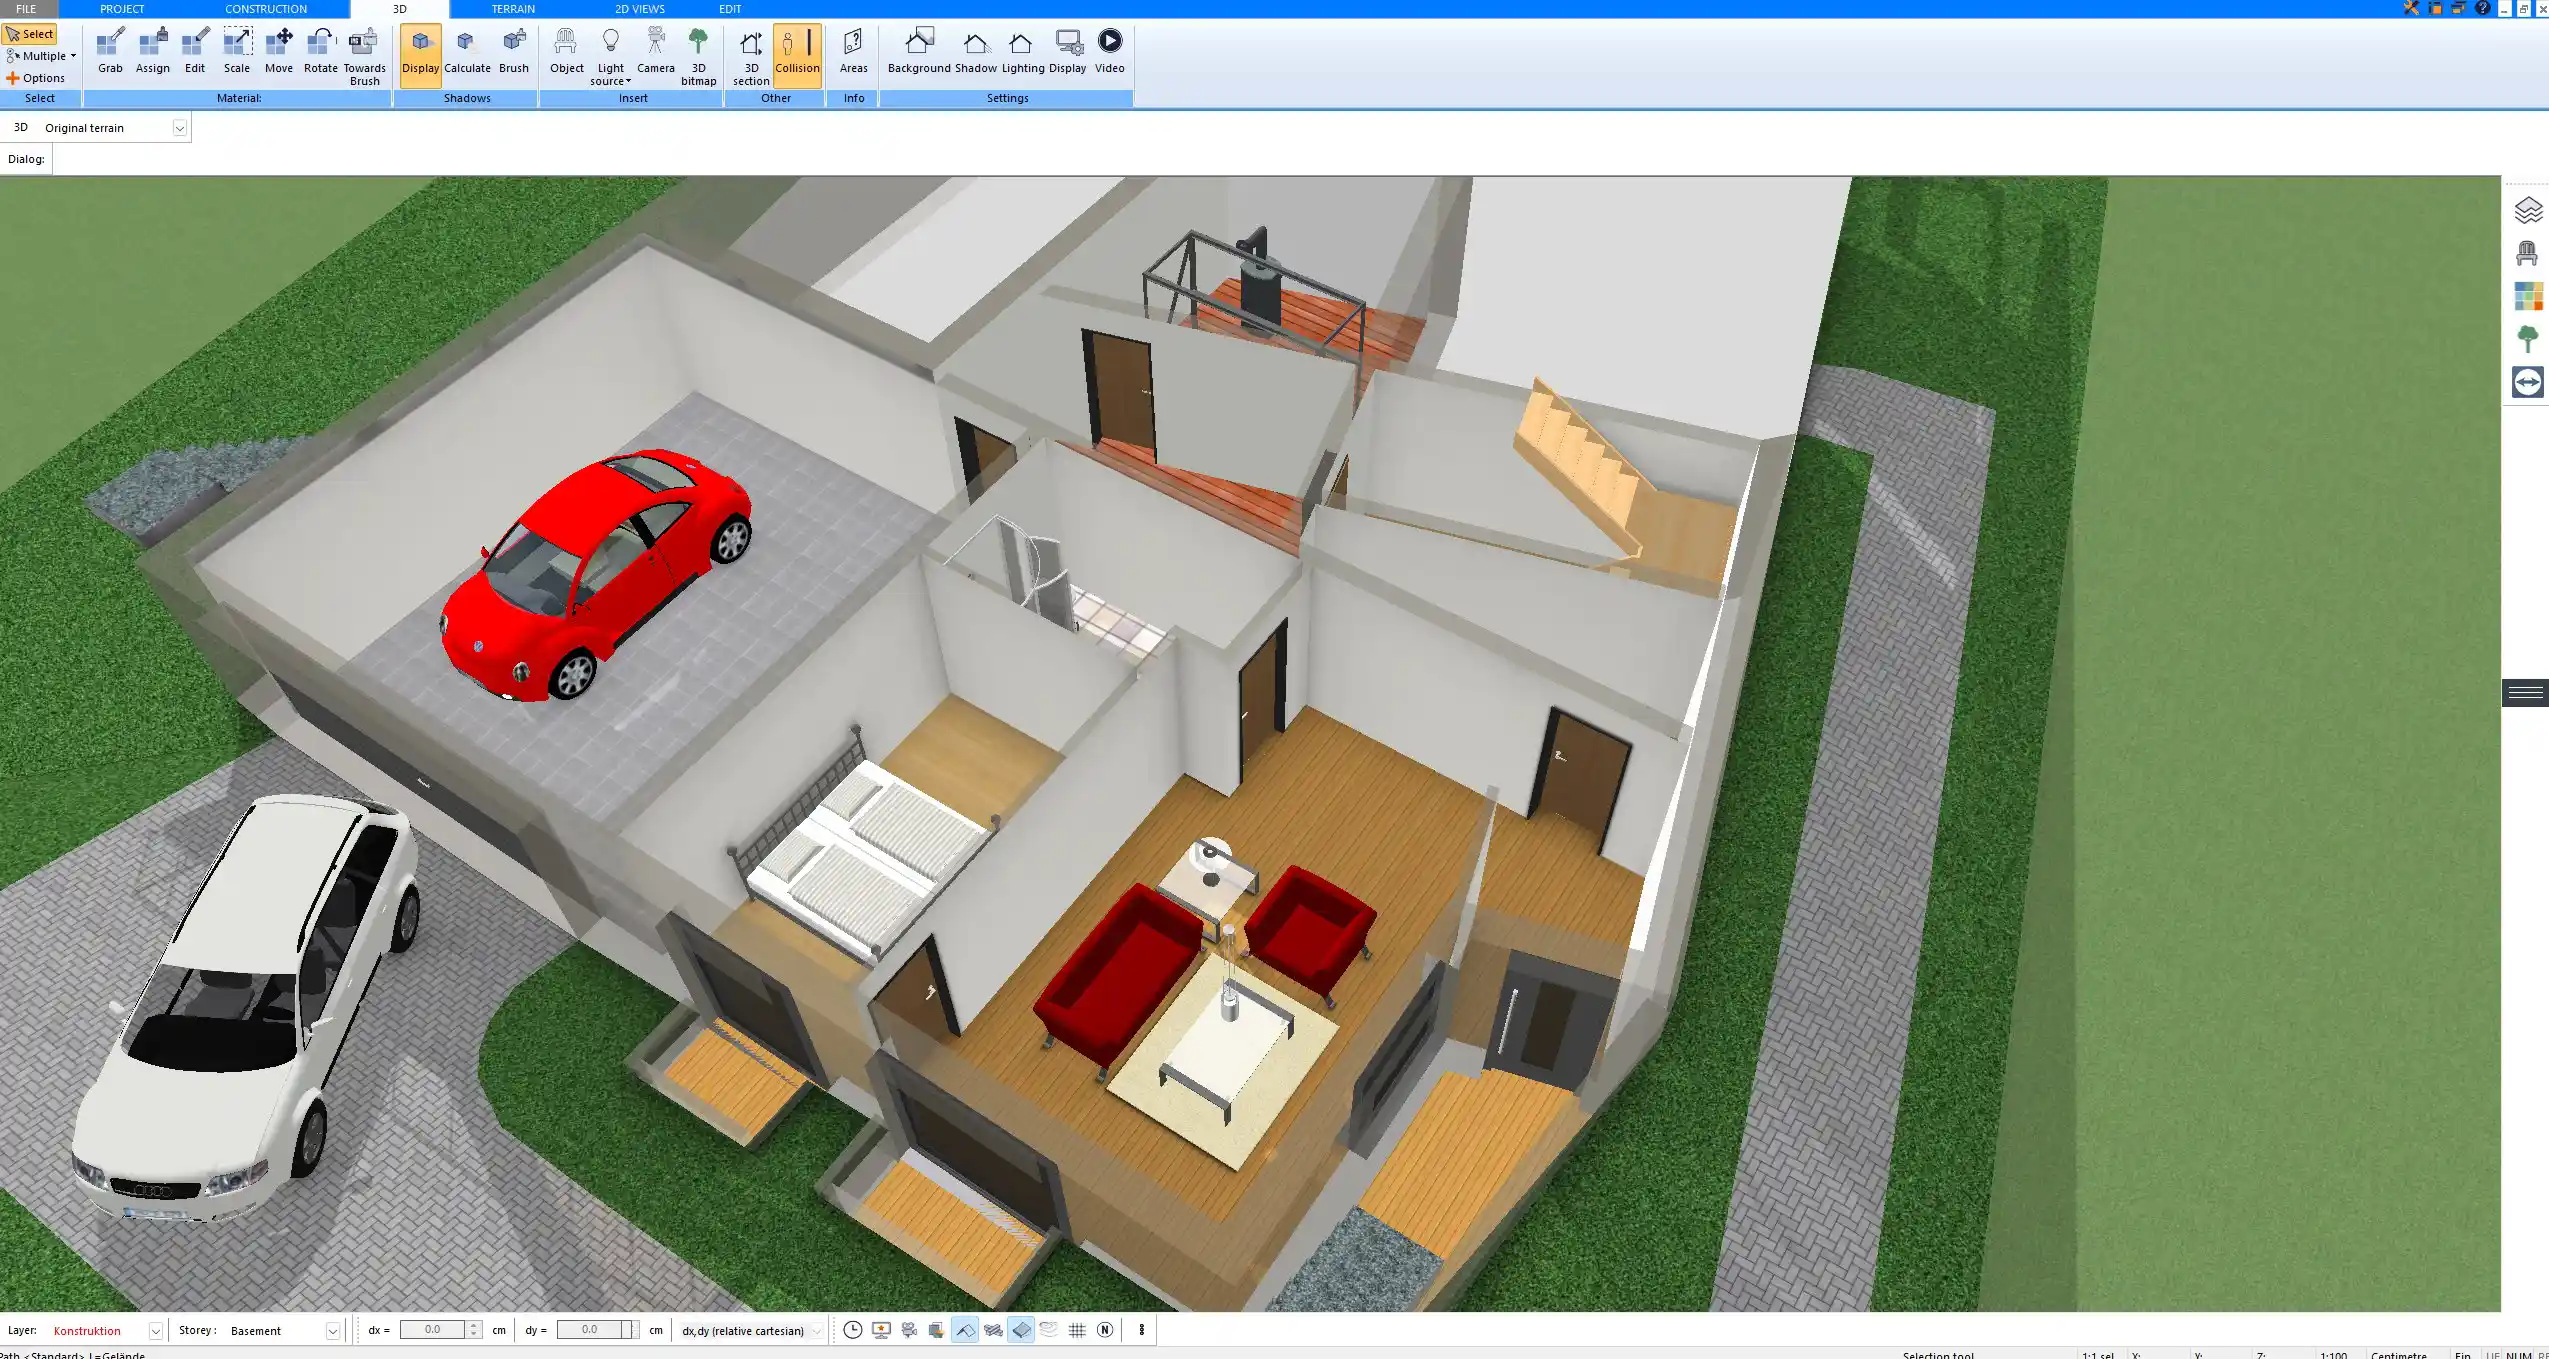The width and height of the screenshot is (2549, 1359).
Task: Open the dx,dy relative cartesian dropdown
Action: coord(817,1330)
